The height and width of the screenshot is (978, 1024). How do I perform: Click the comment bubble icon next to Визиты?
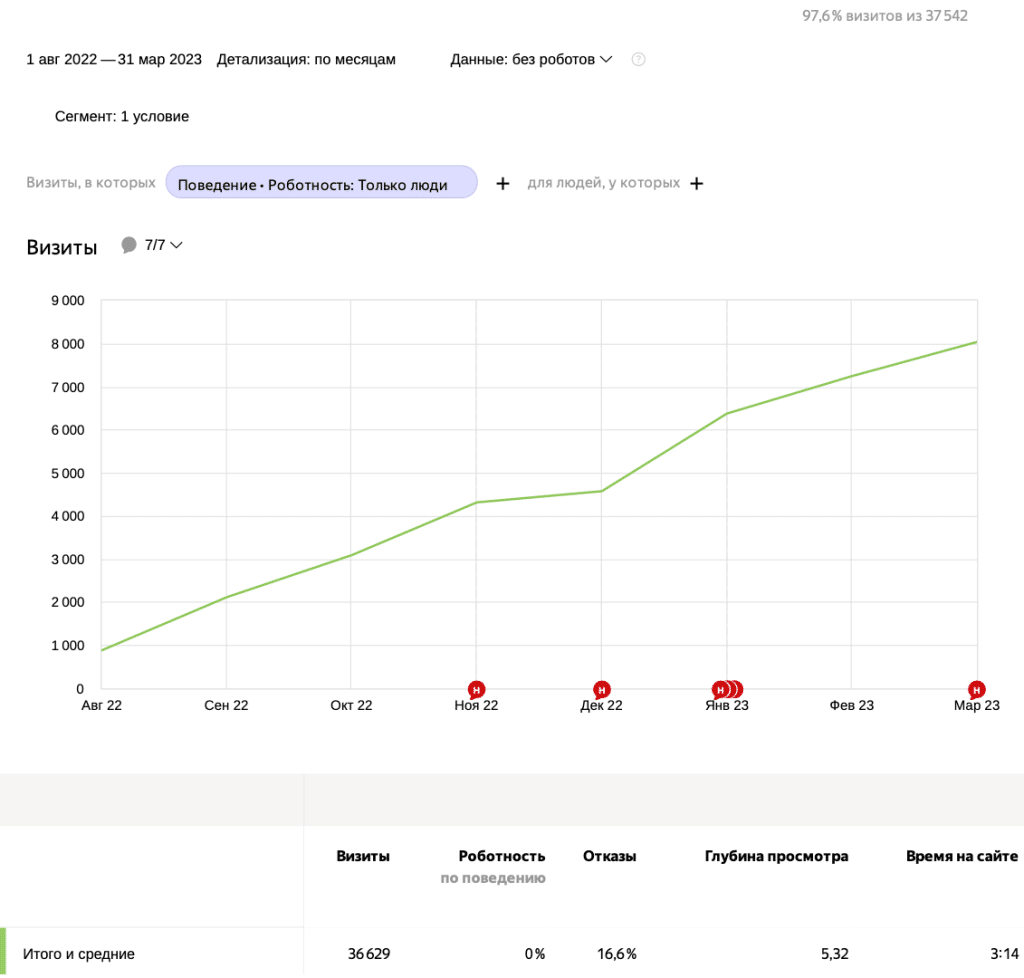128,243
